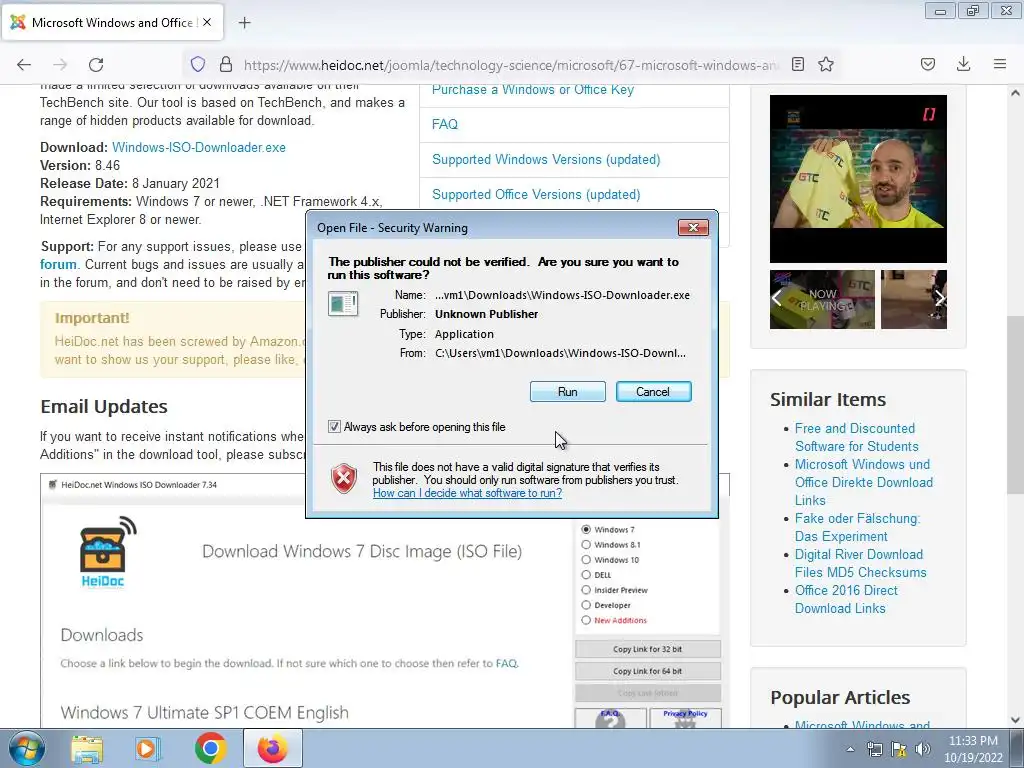Go to next video with right chevron
Viewport: 1024px width, 768px height.
point(939,298)
